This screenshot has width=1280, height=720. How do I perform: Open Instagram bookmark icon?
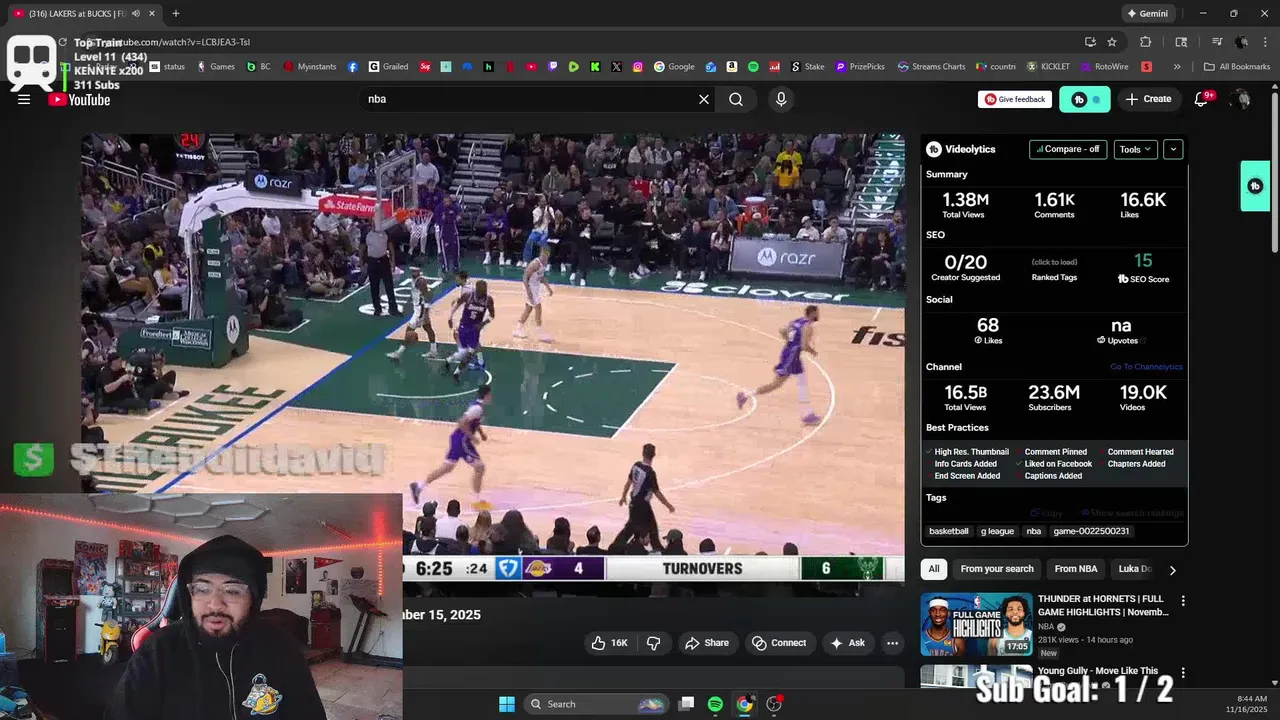[x=638, y=67]
